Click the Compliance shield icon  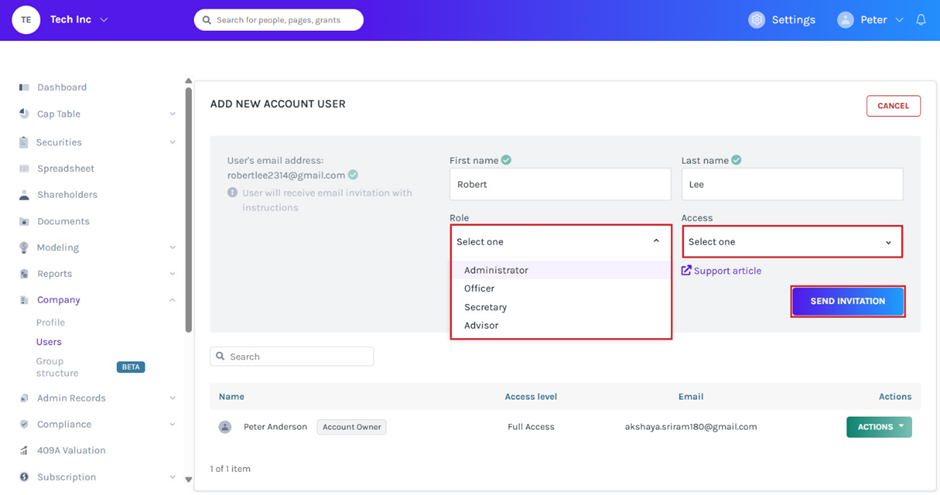[24, 424]
